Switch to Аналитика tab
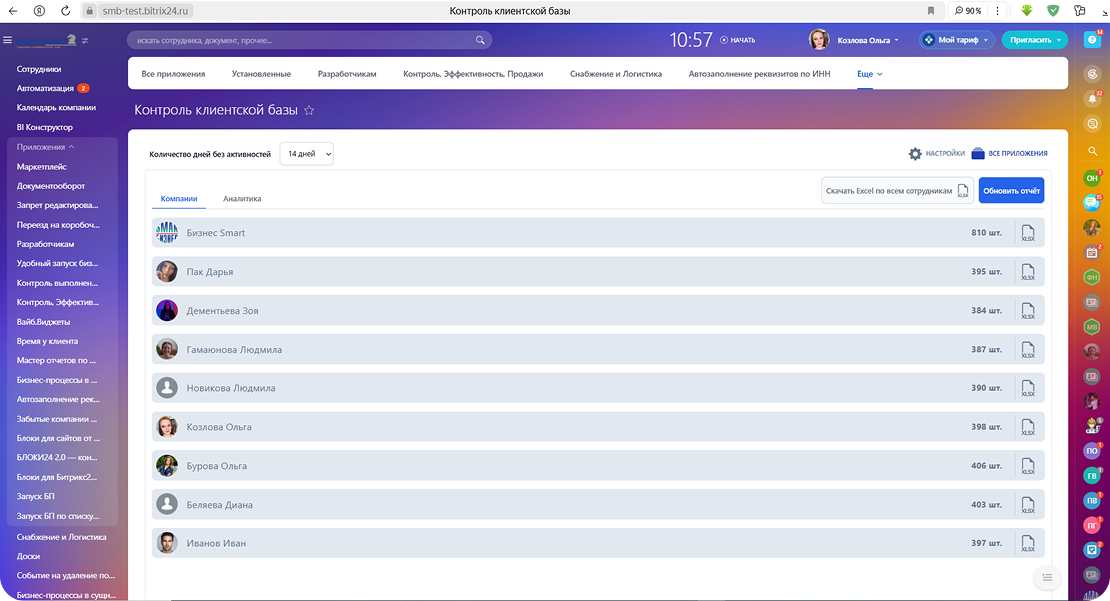Image resolution: width=1110 pixels, height=601 pixels. pyautogui.click(x=242, y=199)
